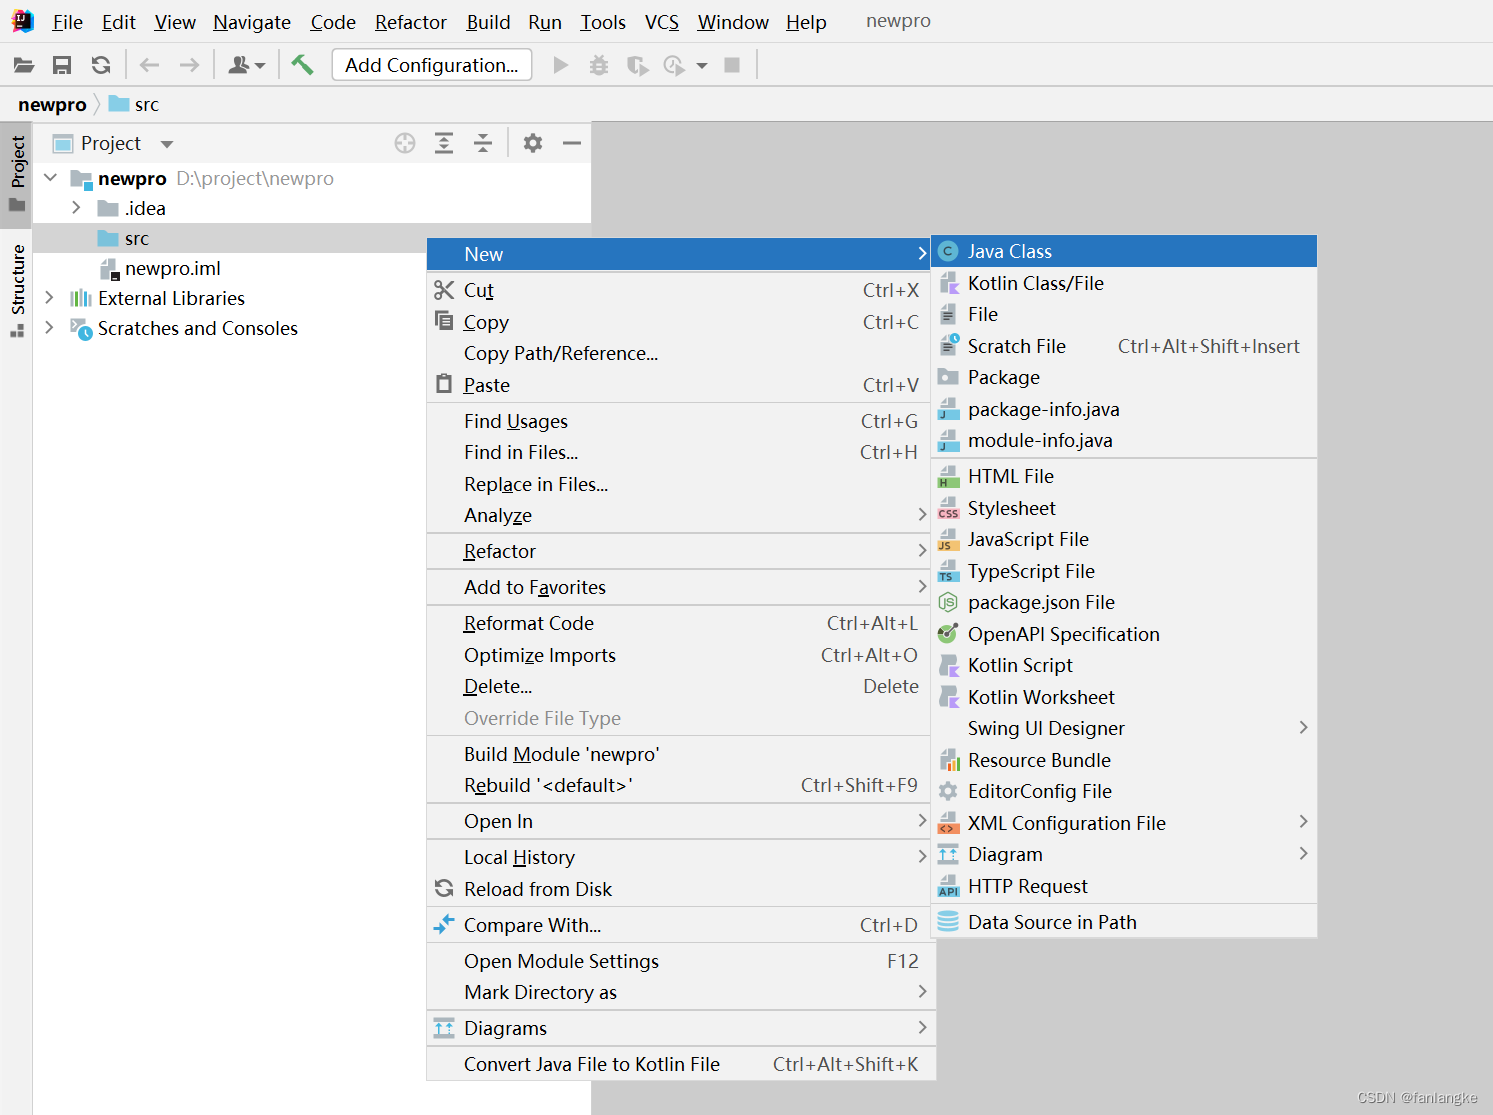Click the Run with Coverage icon
This screenshot has height=1115, width=1493.
(637, 65)
